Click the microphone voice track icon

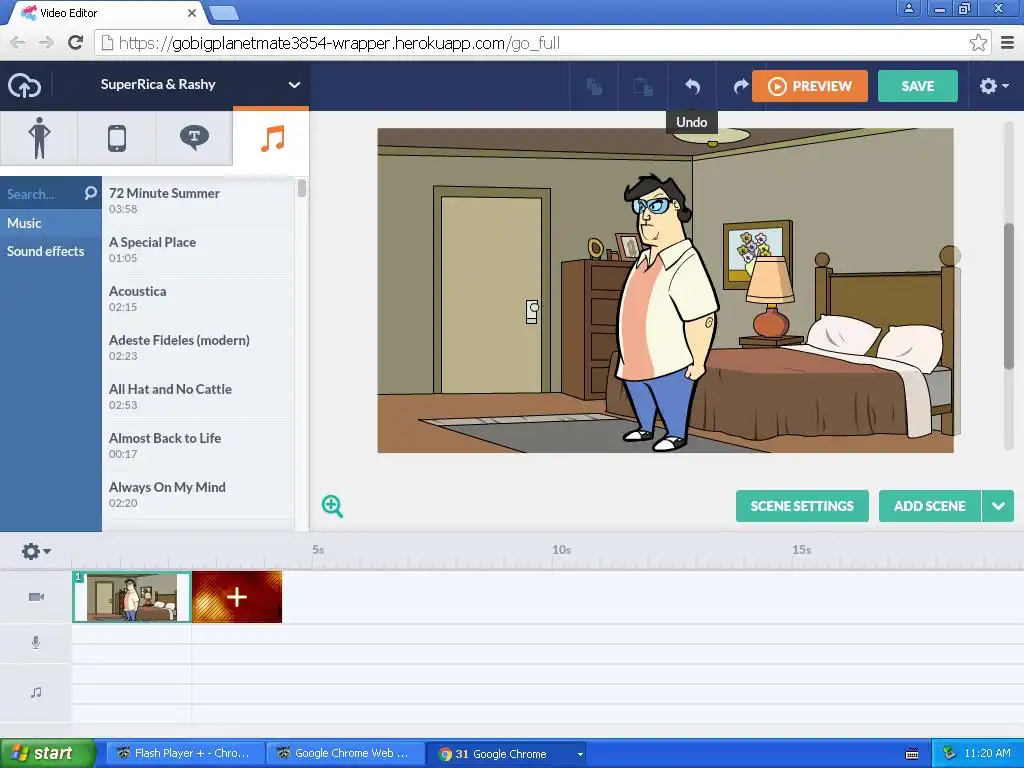[36, 643]
